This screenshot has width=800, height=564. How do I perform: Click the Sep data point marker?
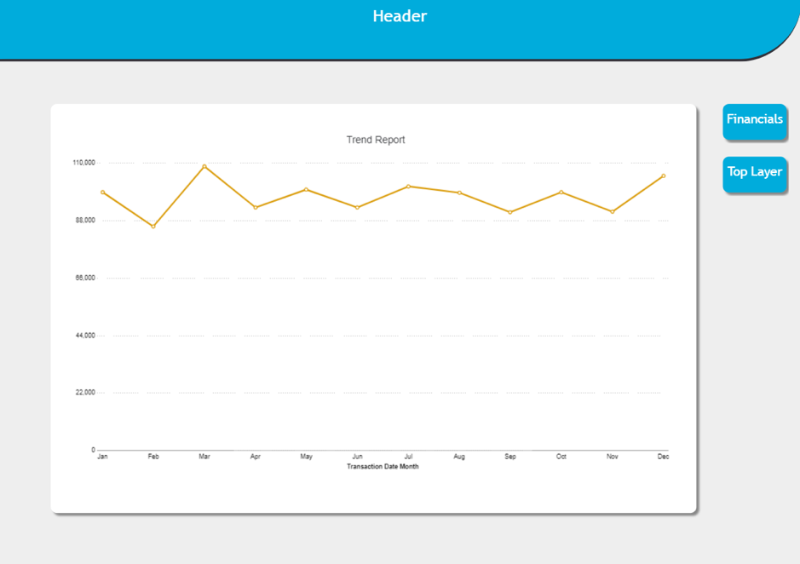[x=510, y=212]
